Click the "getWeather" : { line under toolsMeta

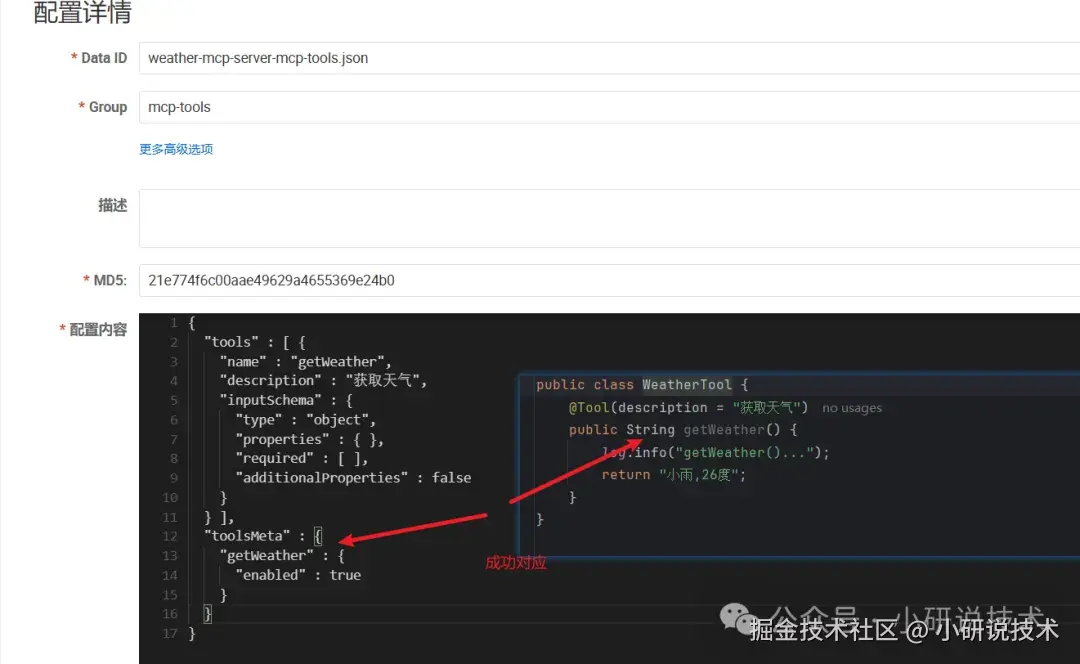click(282, 556)
